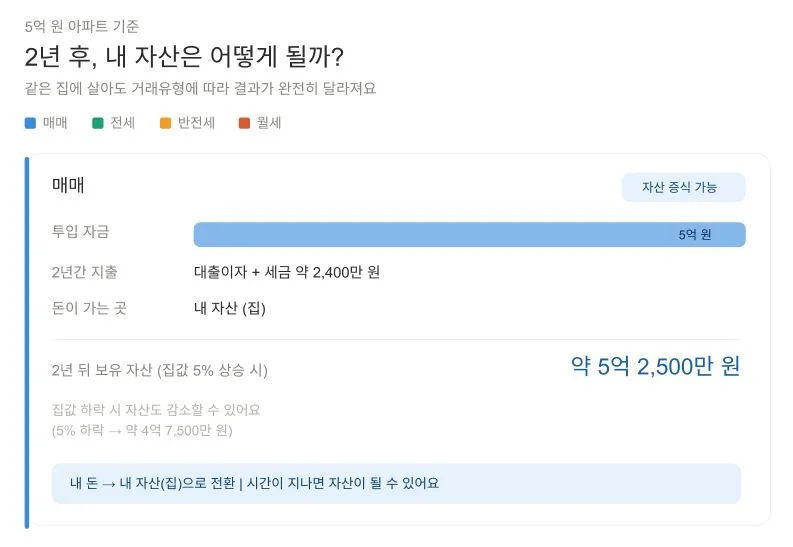The height and width of the screenshot is (547, 793).
Task: Click the 2년 뒤 보유 자산 label
Action: click(159, 370)
